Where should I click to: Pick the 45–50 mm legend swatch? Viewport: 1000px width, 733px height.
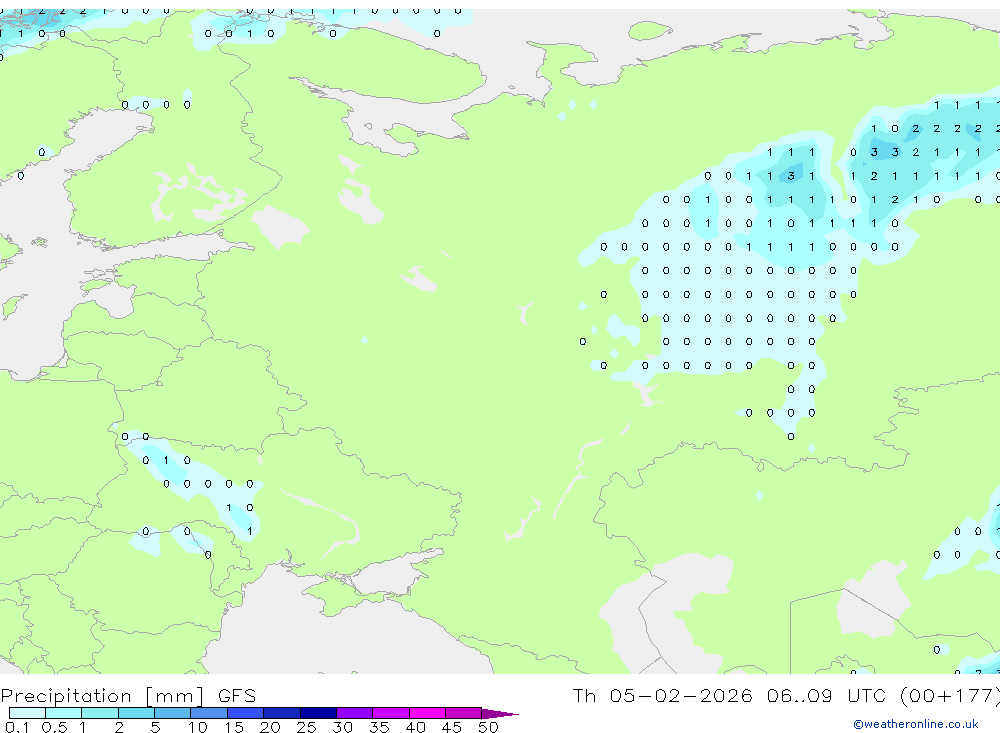(463, 713)
